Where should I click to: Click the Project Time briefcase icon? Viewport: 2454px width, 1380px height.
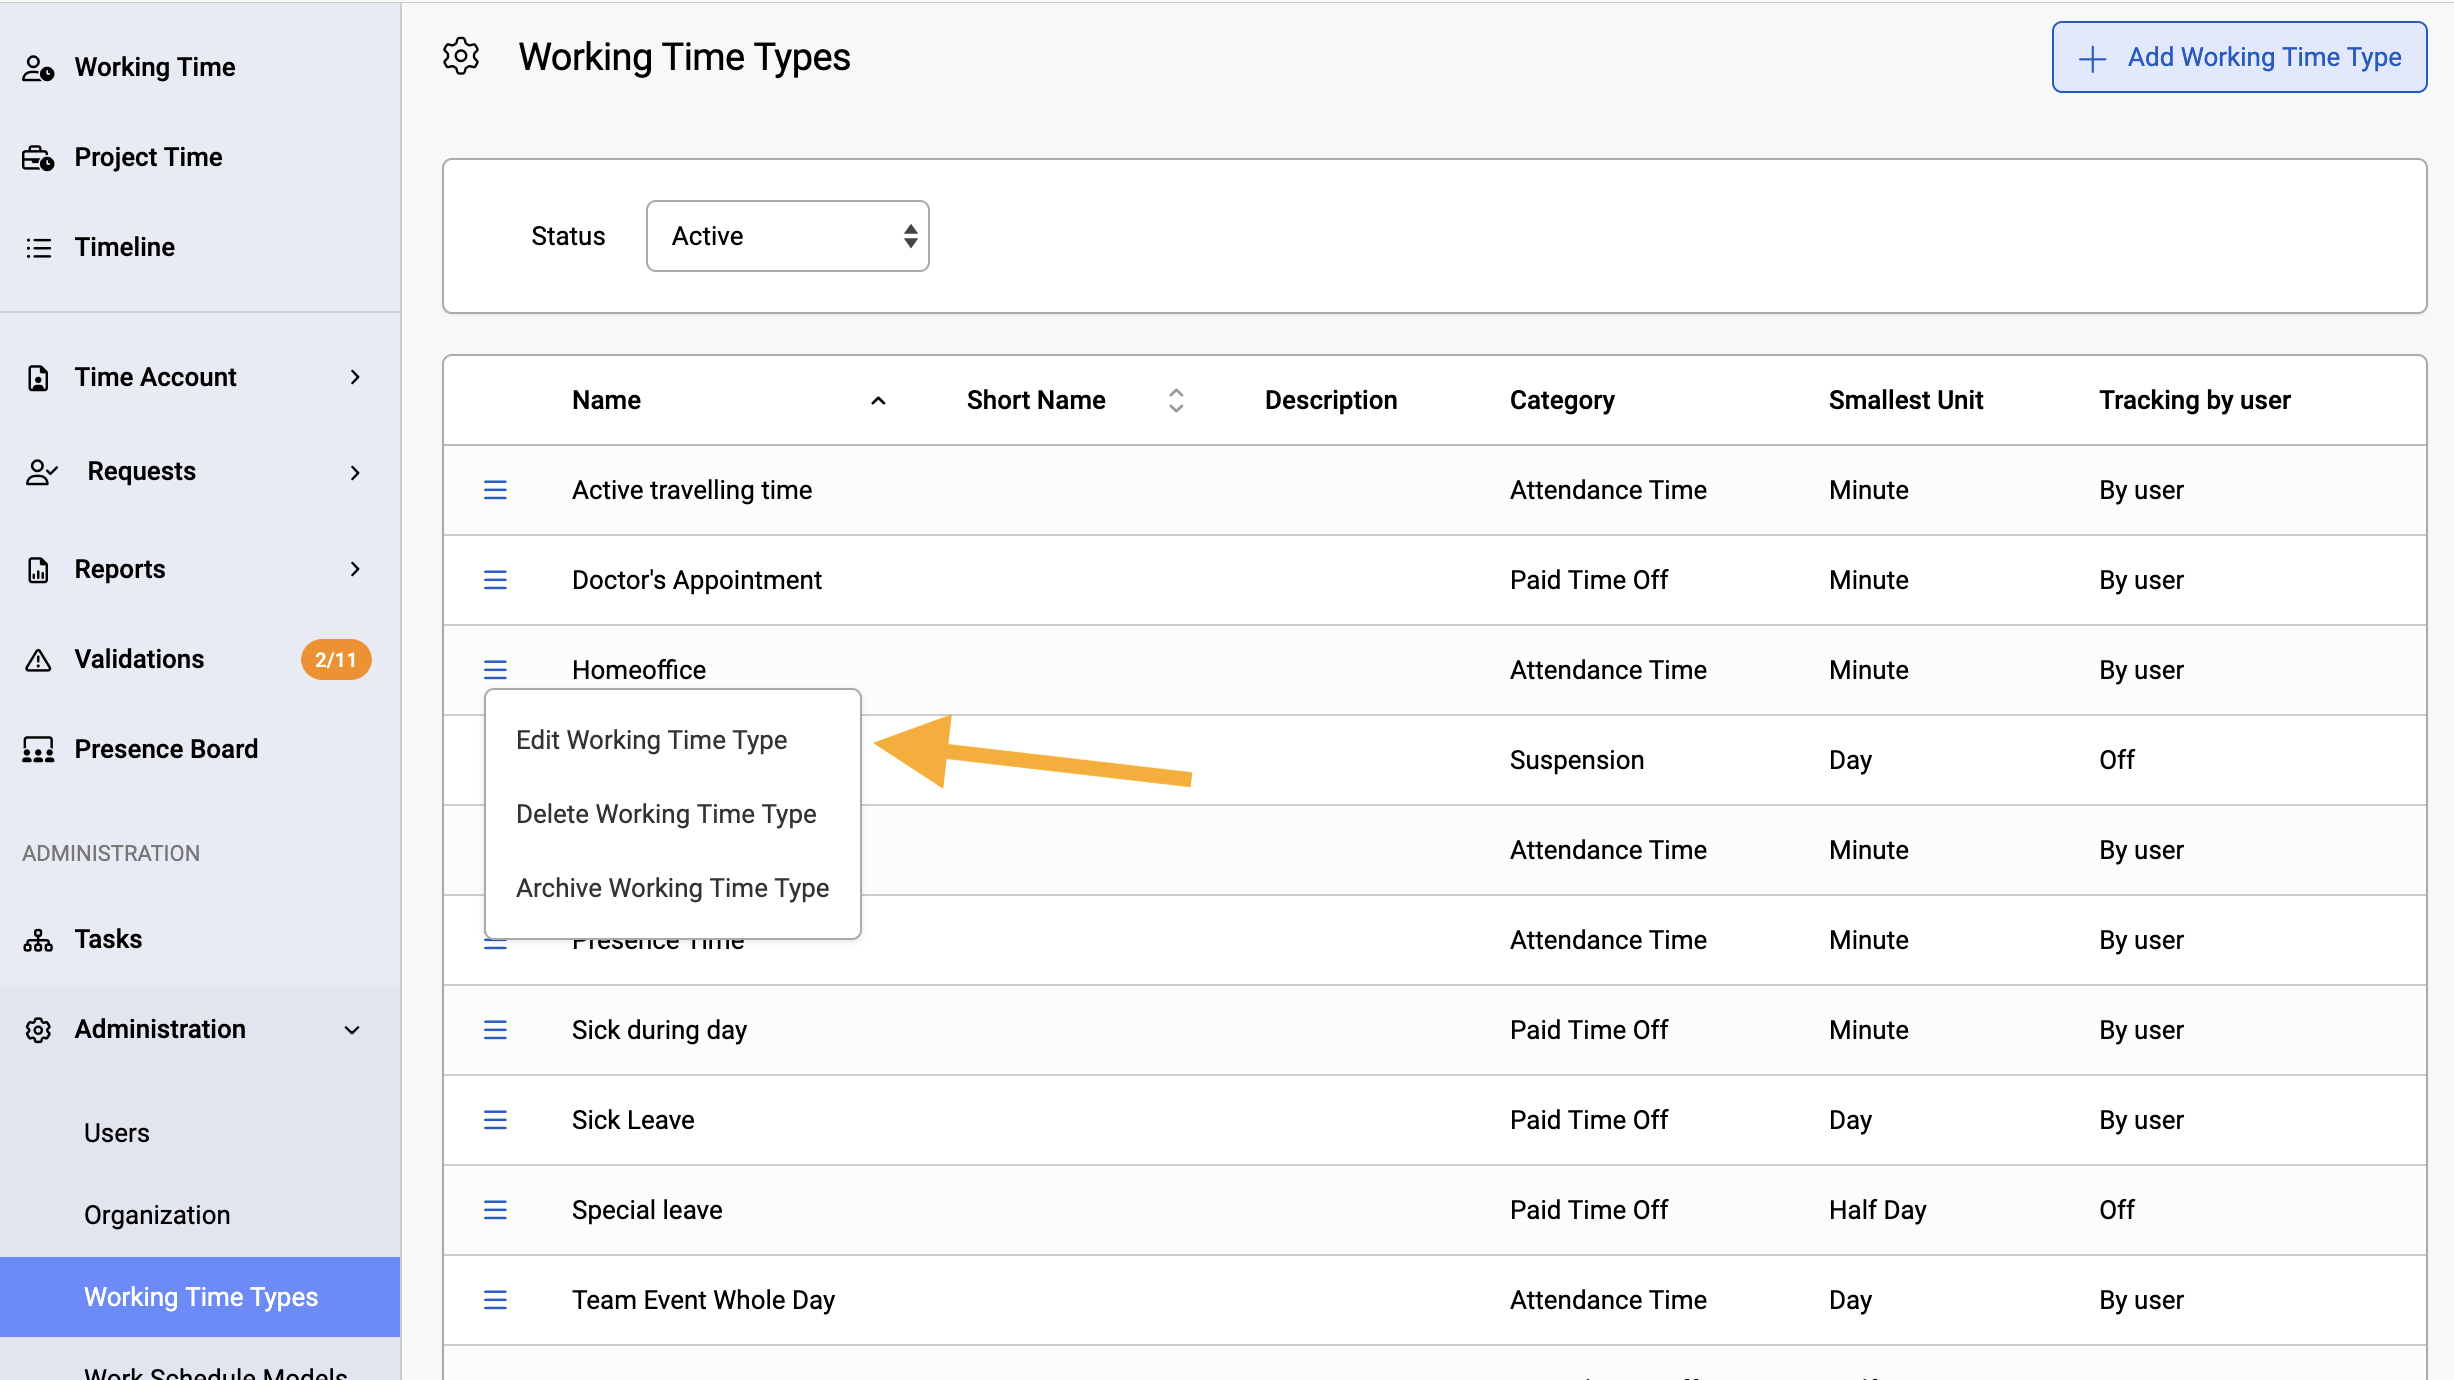coord(38,158)
